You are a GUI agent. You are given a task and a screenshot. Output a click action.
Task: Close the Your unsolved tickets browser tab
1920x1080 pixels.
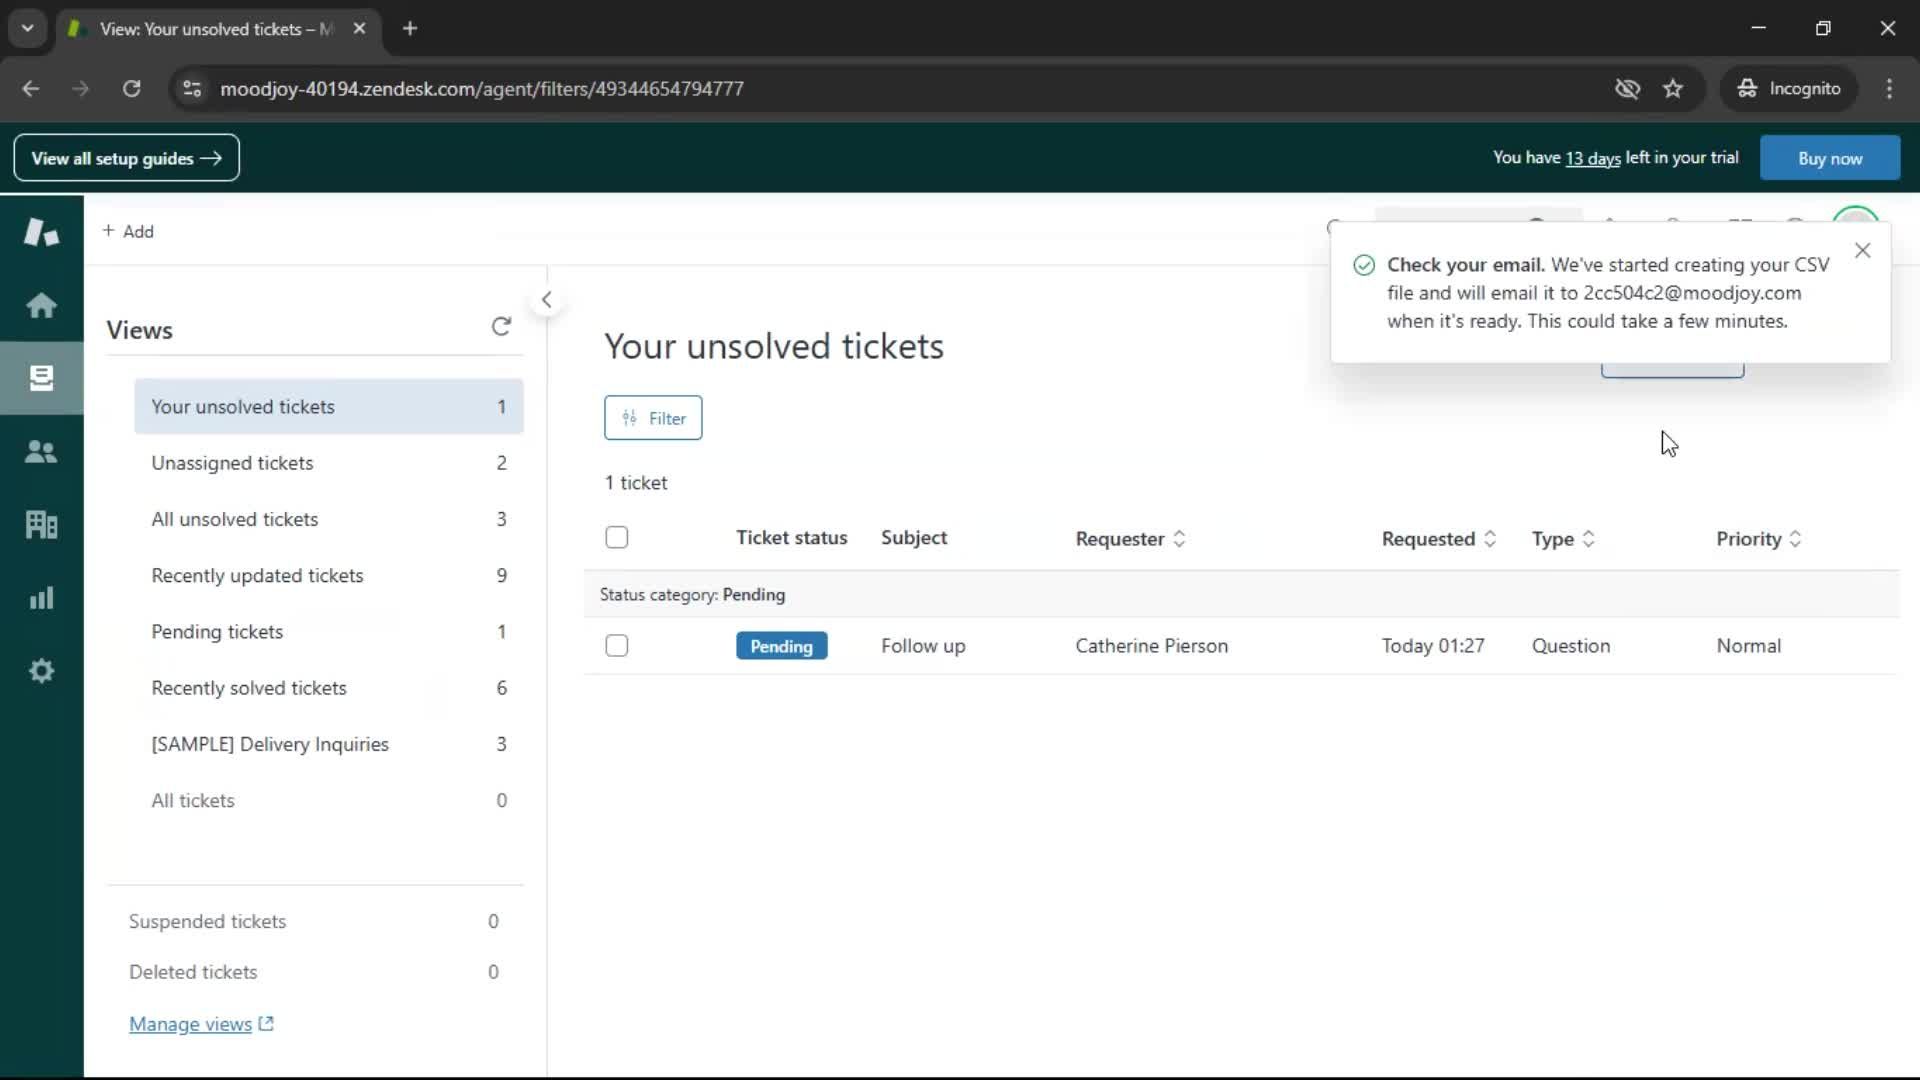tap(359, 28)
